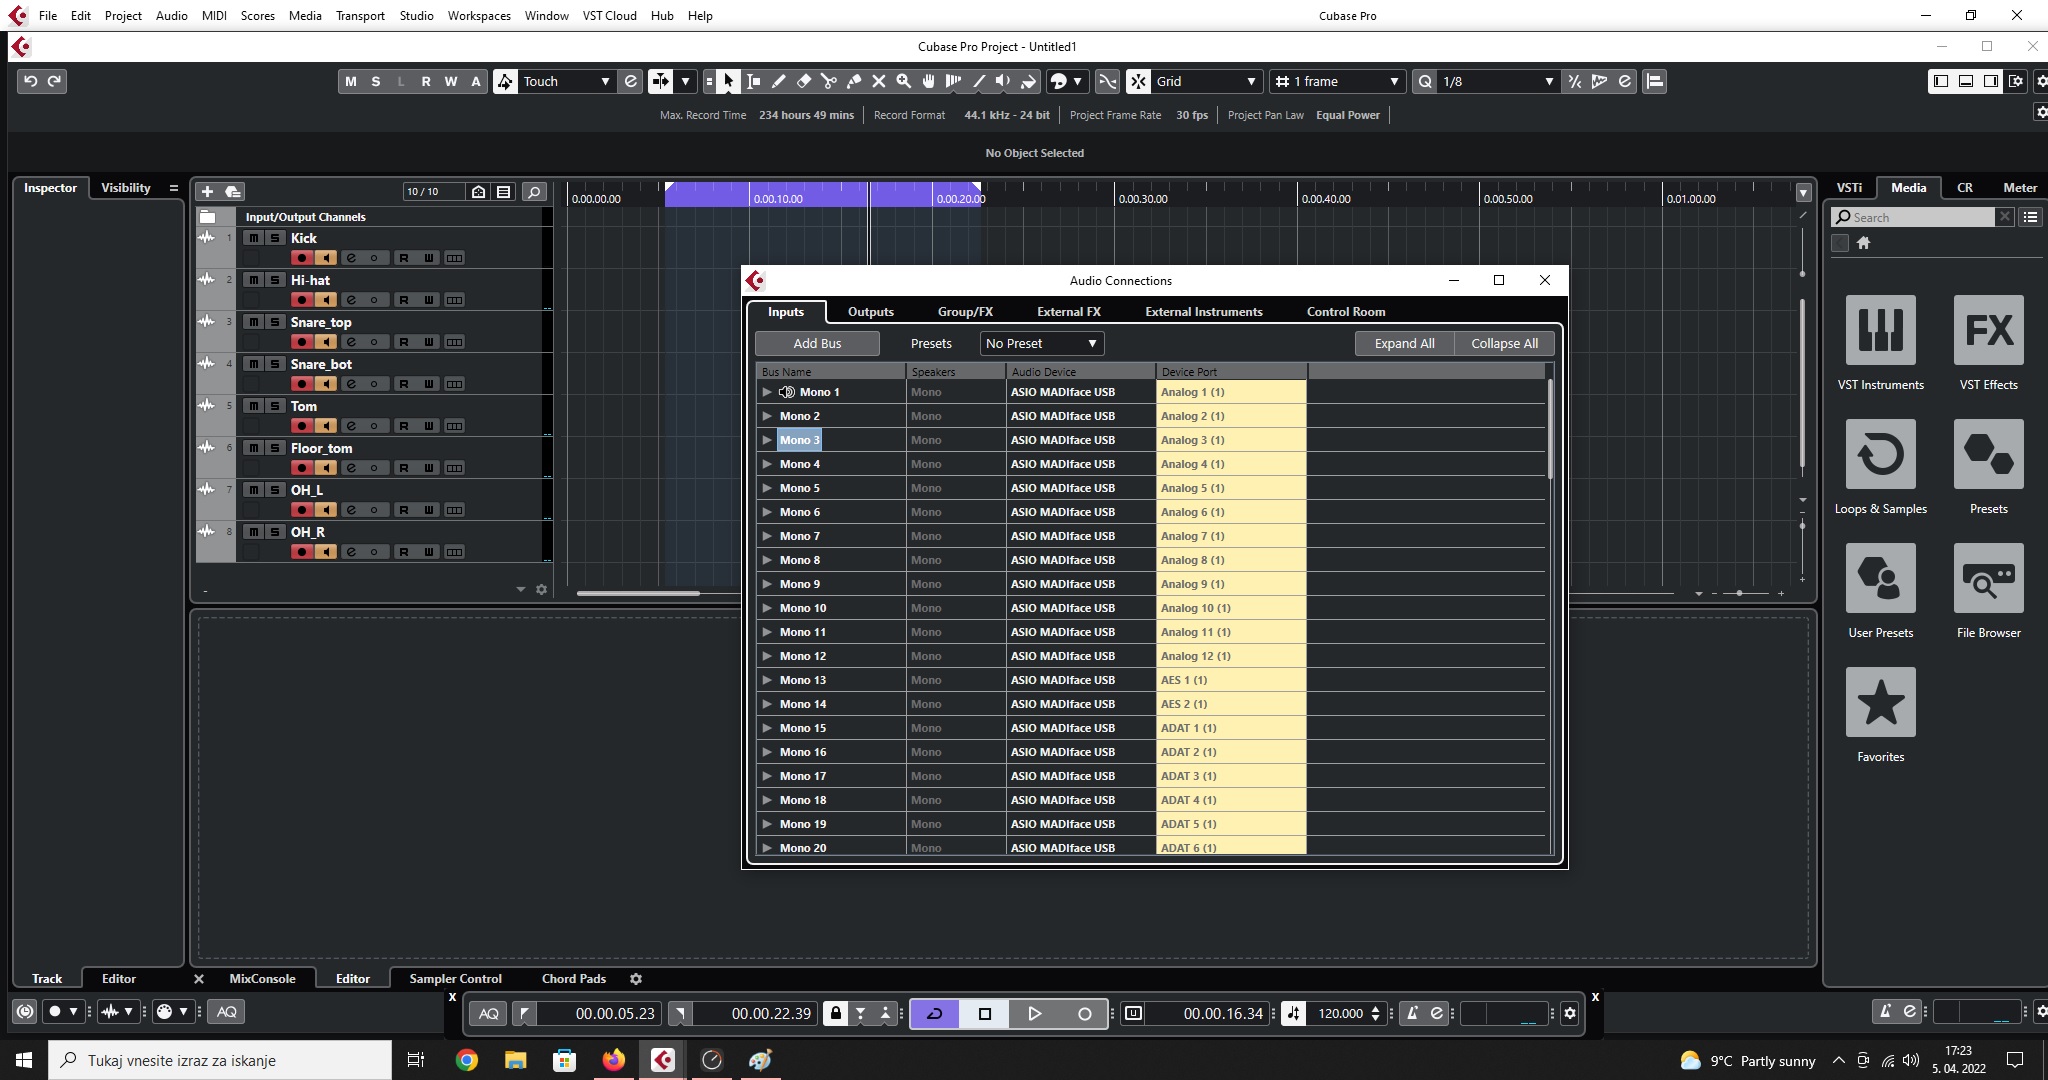Select the Split scissors tool

(x=828, y=81)
